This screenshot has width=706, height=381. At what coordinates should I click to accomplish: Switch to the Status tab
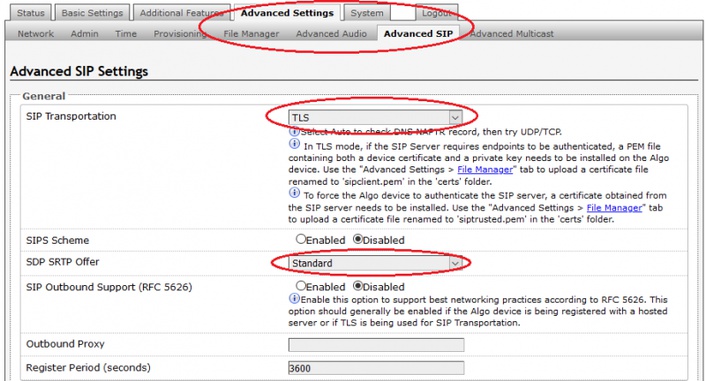pos(31,13)
